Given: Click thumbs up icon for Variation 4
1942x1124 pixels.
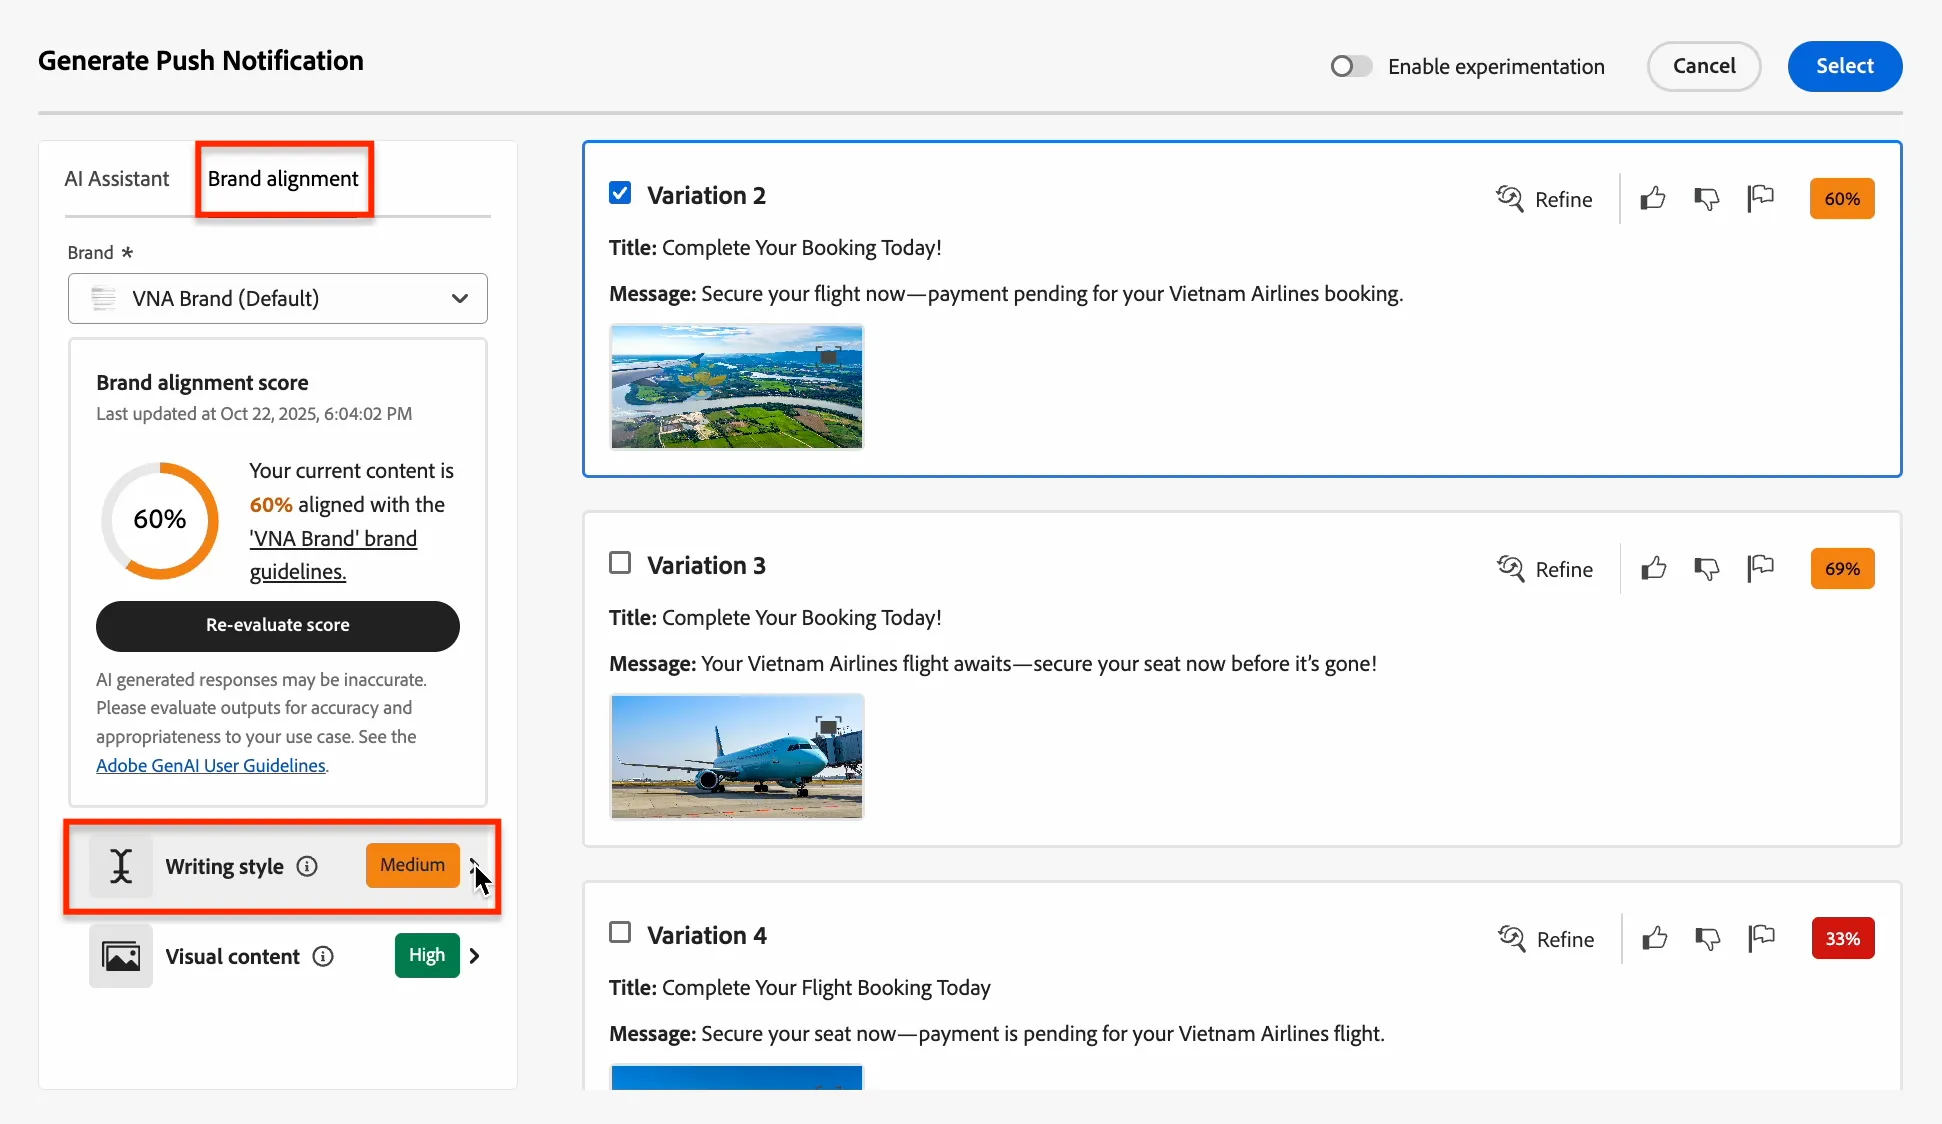Looking at the screenshot, I should tap(1655, 938).
